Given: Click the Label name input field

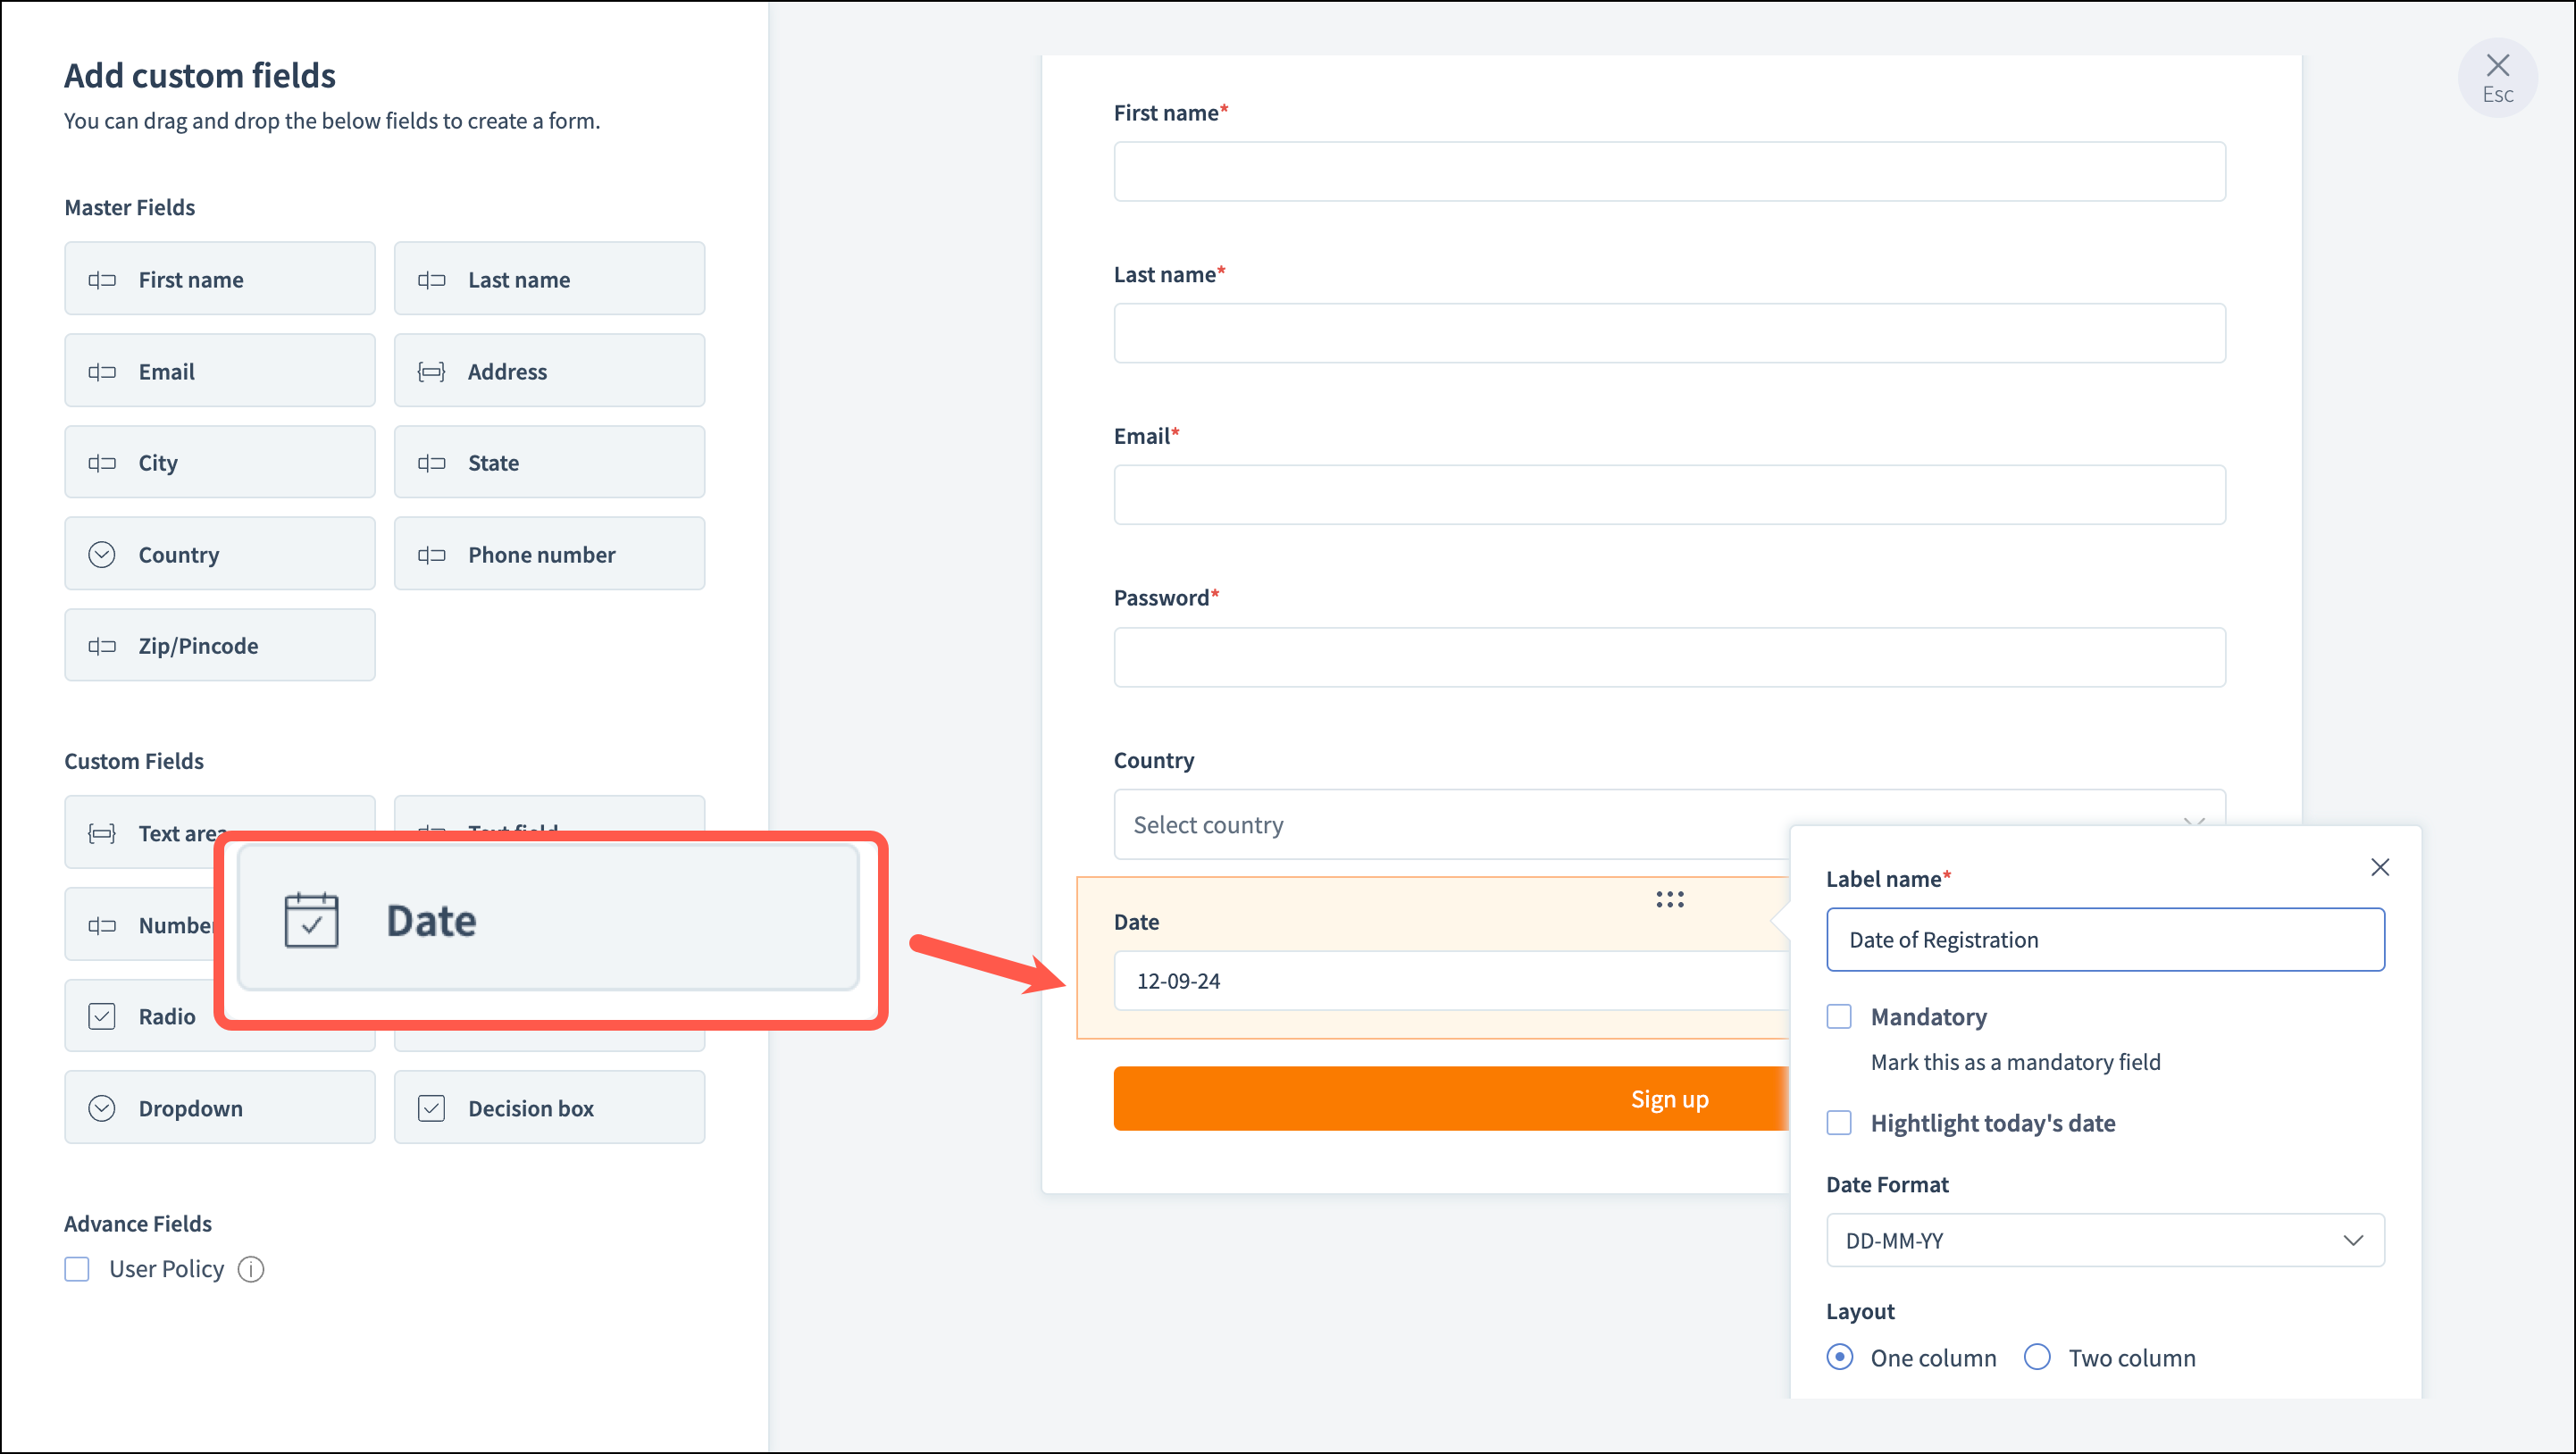Looking at the screenshot, I should [x=2105, y=939].
